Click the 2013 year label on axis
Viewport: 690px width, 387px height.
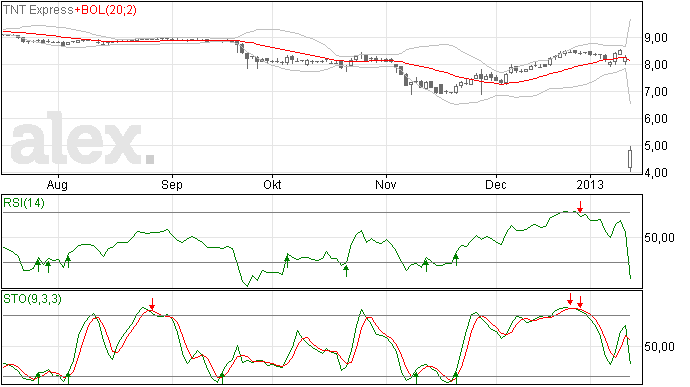(x=590, y=185)
